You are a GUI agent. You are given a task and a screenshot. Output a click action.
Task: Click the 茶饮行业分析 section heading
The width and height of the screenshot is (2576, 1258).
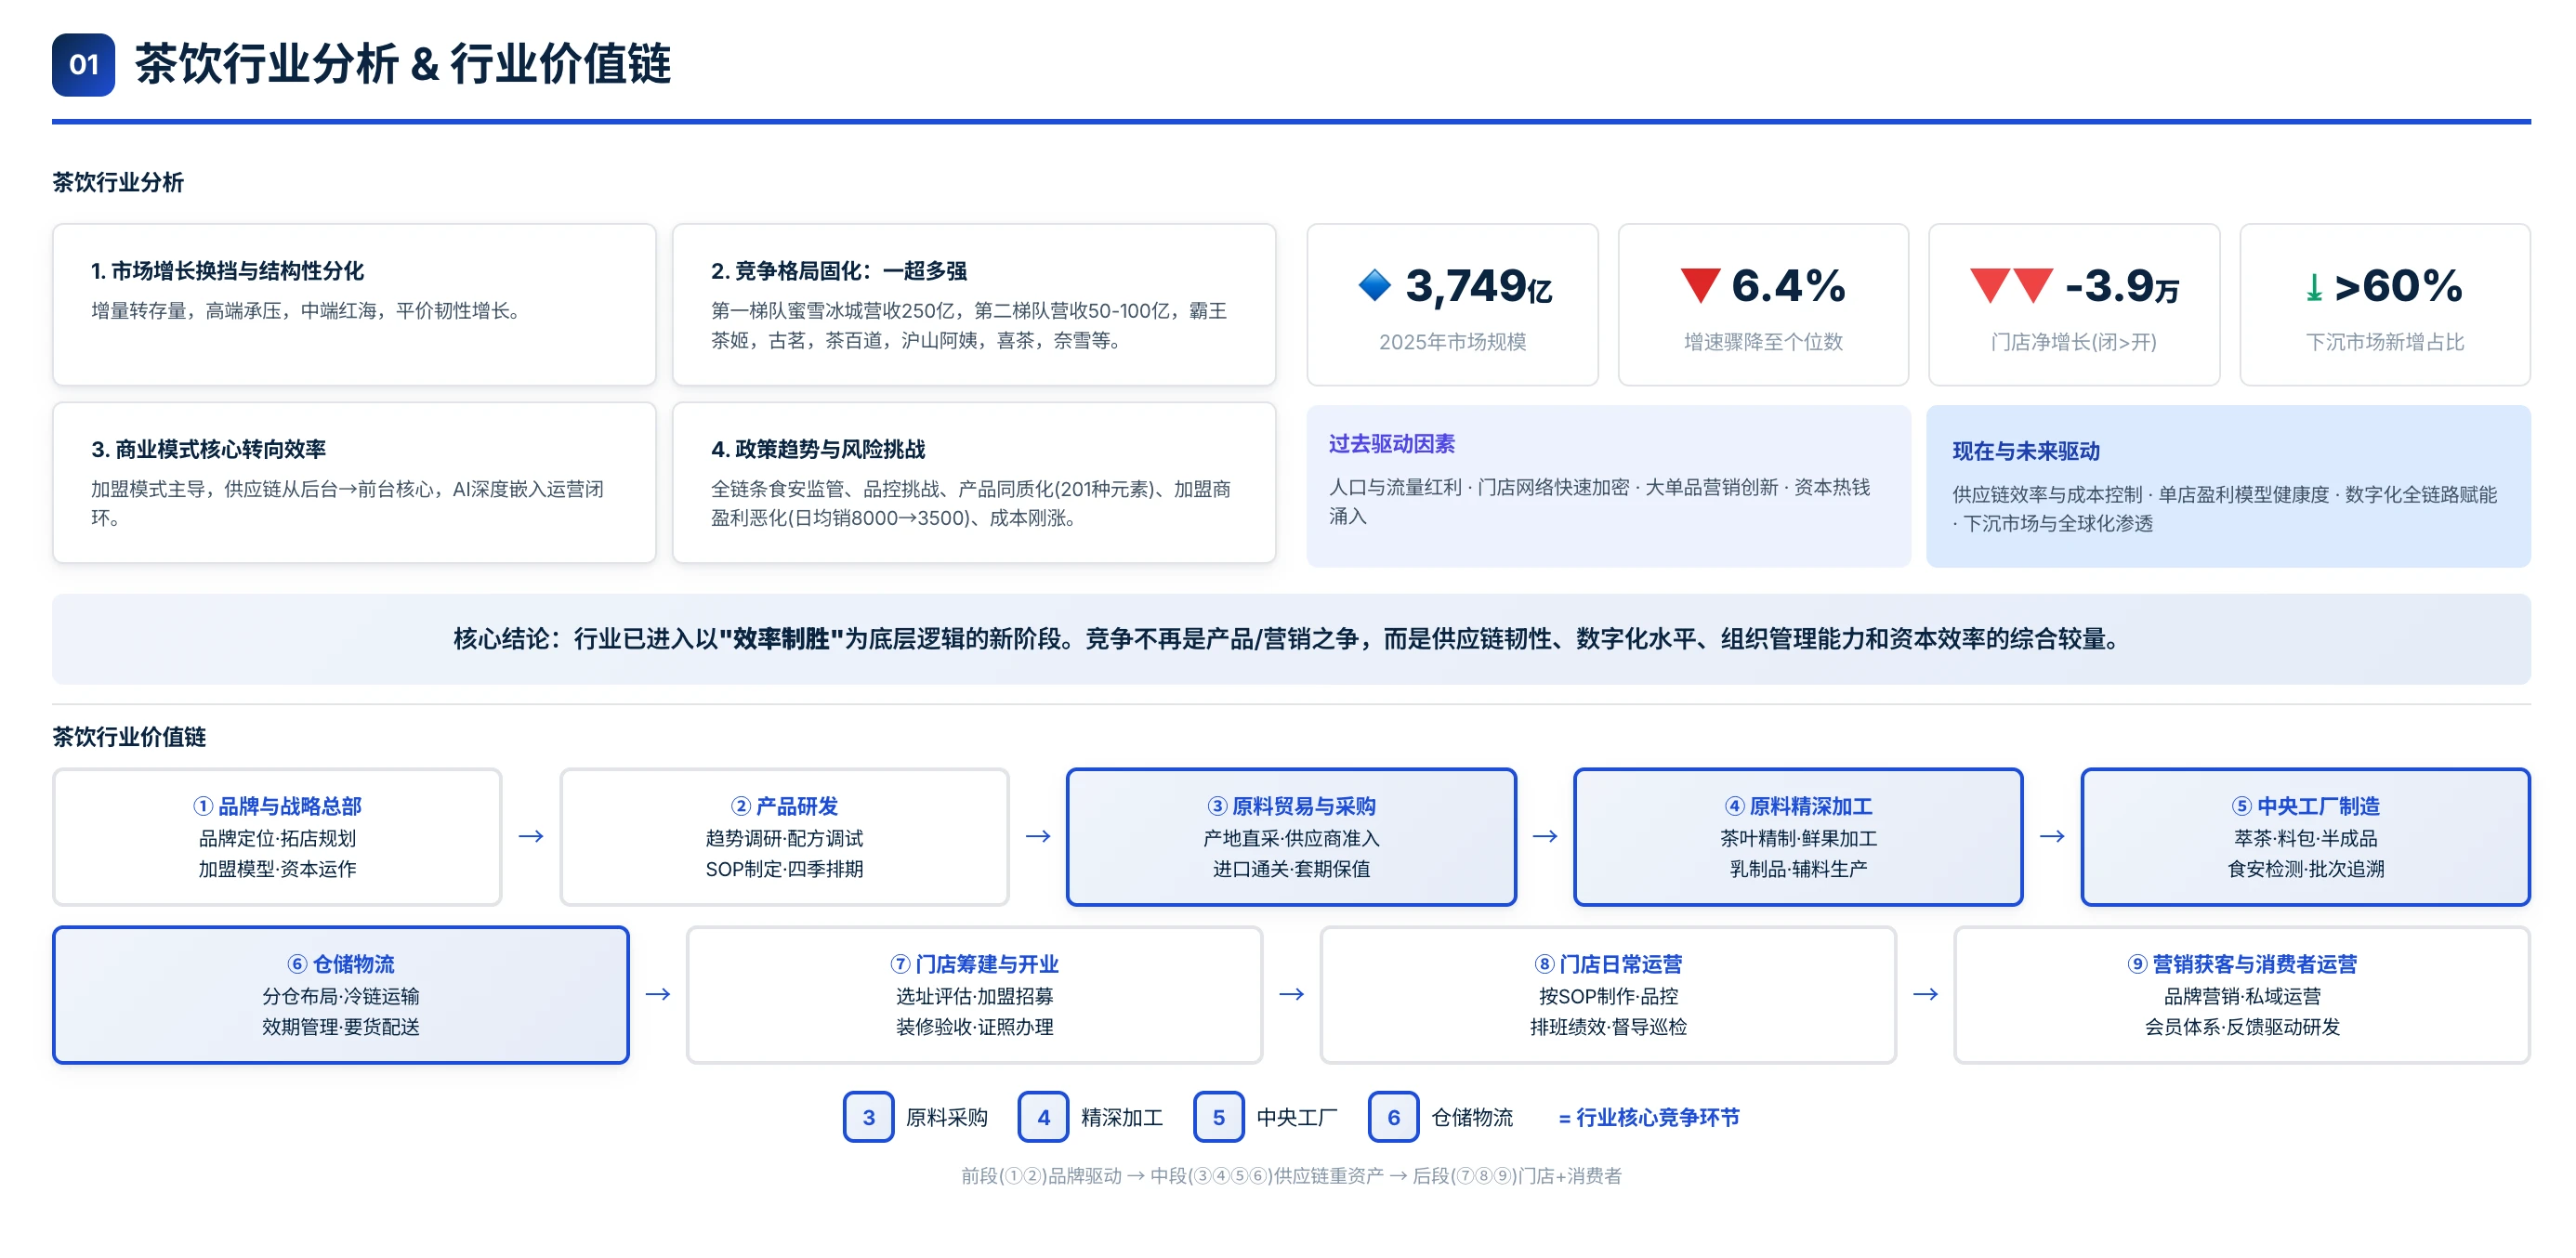tap(118, 182)
